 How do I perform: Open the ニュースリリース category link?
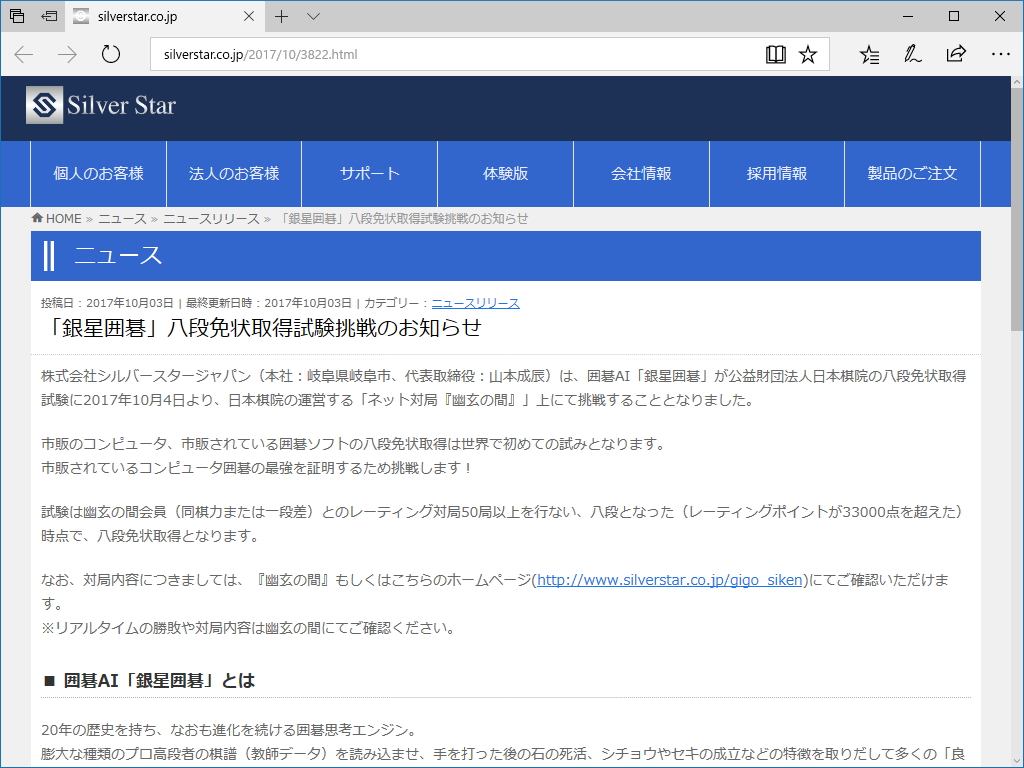[476, 302]
